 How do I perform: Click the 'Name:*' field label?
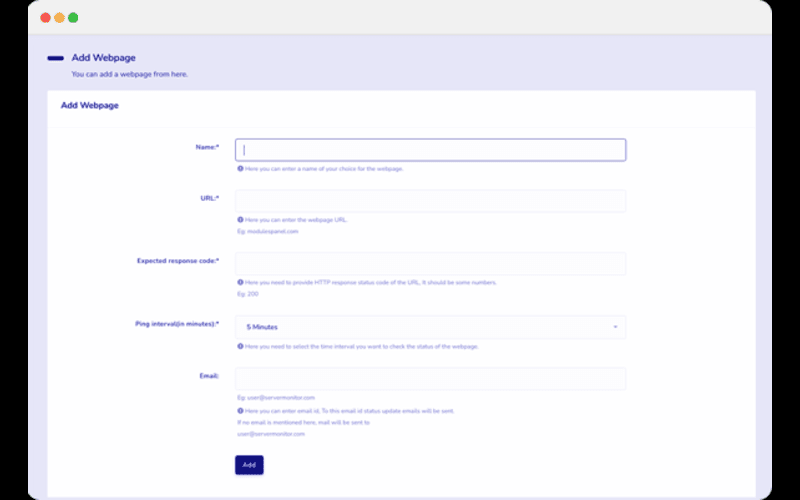click(208, 147)
